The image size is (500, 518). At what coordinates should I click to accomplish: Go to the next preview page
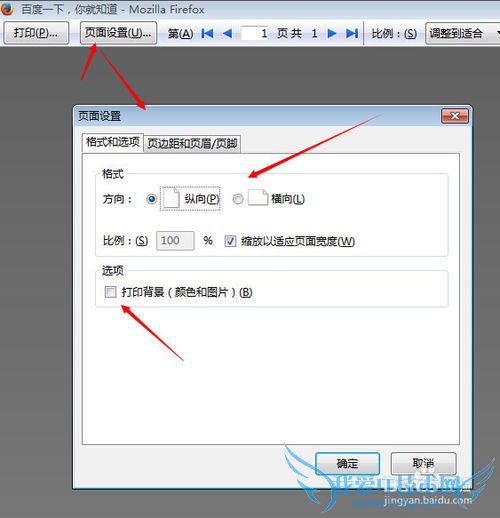pyautogui.click(x=332, y=33)
